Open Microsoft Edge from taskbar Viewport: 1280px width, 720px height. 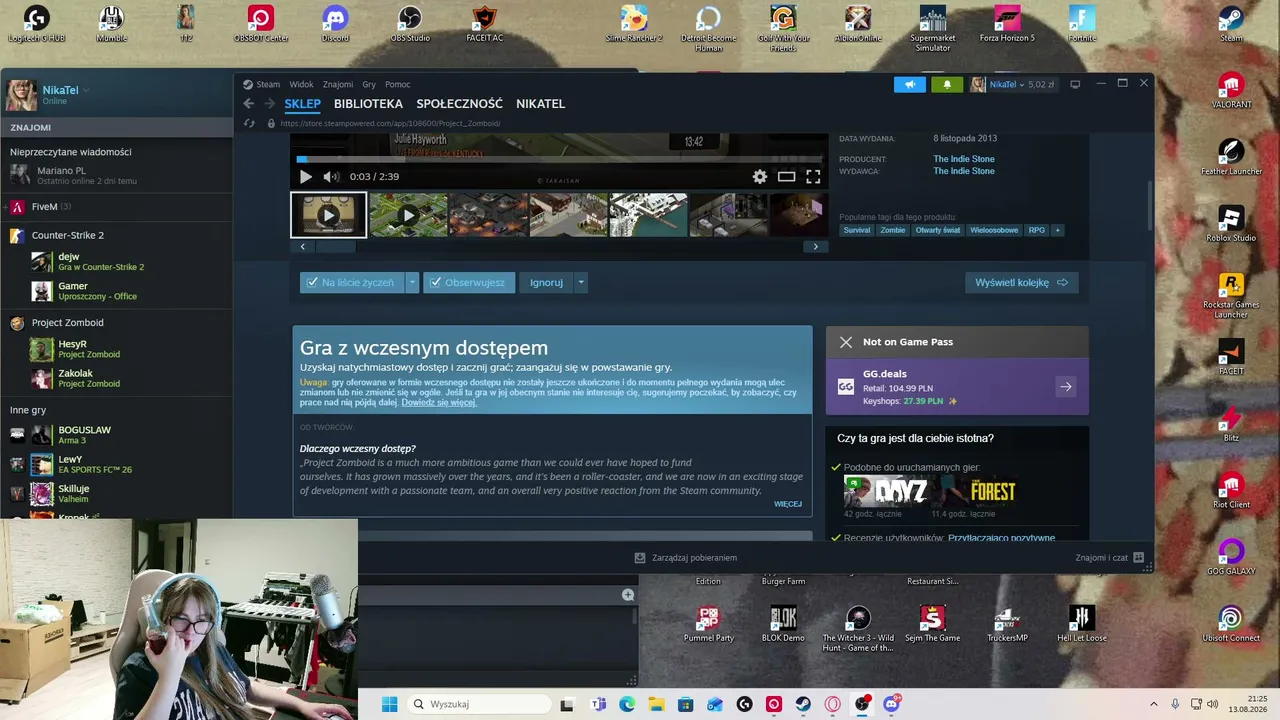627,704
